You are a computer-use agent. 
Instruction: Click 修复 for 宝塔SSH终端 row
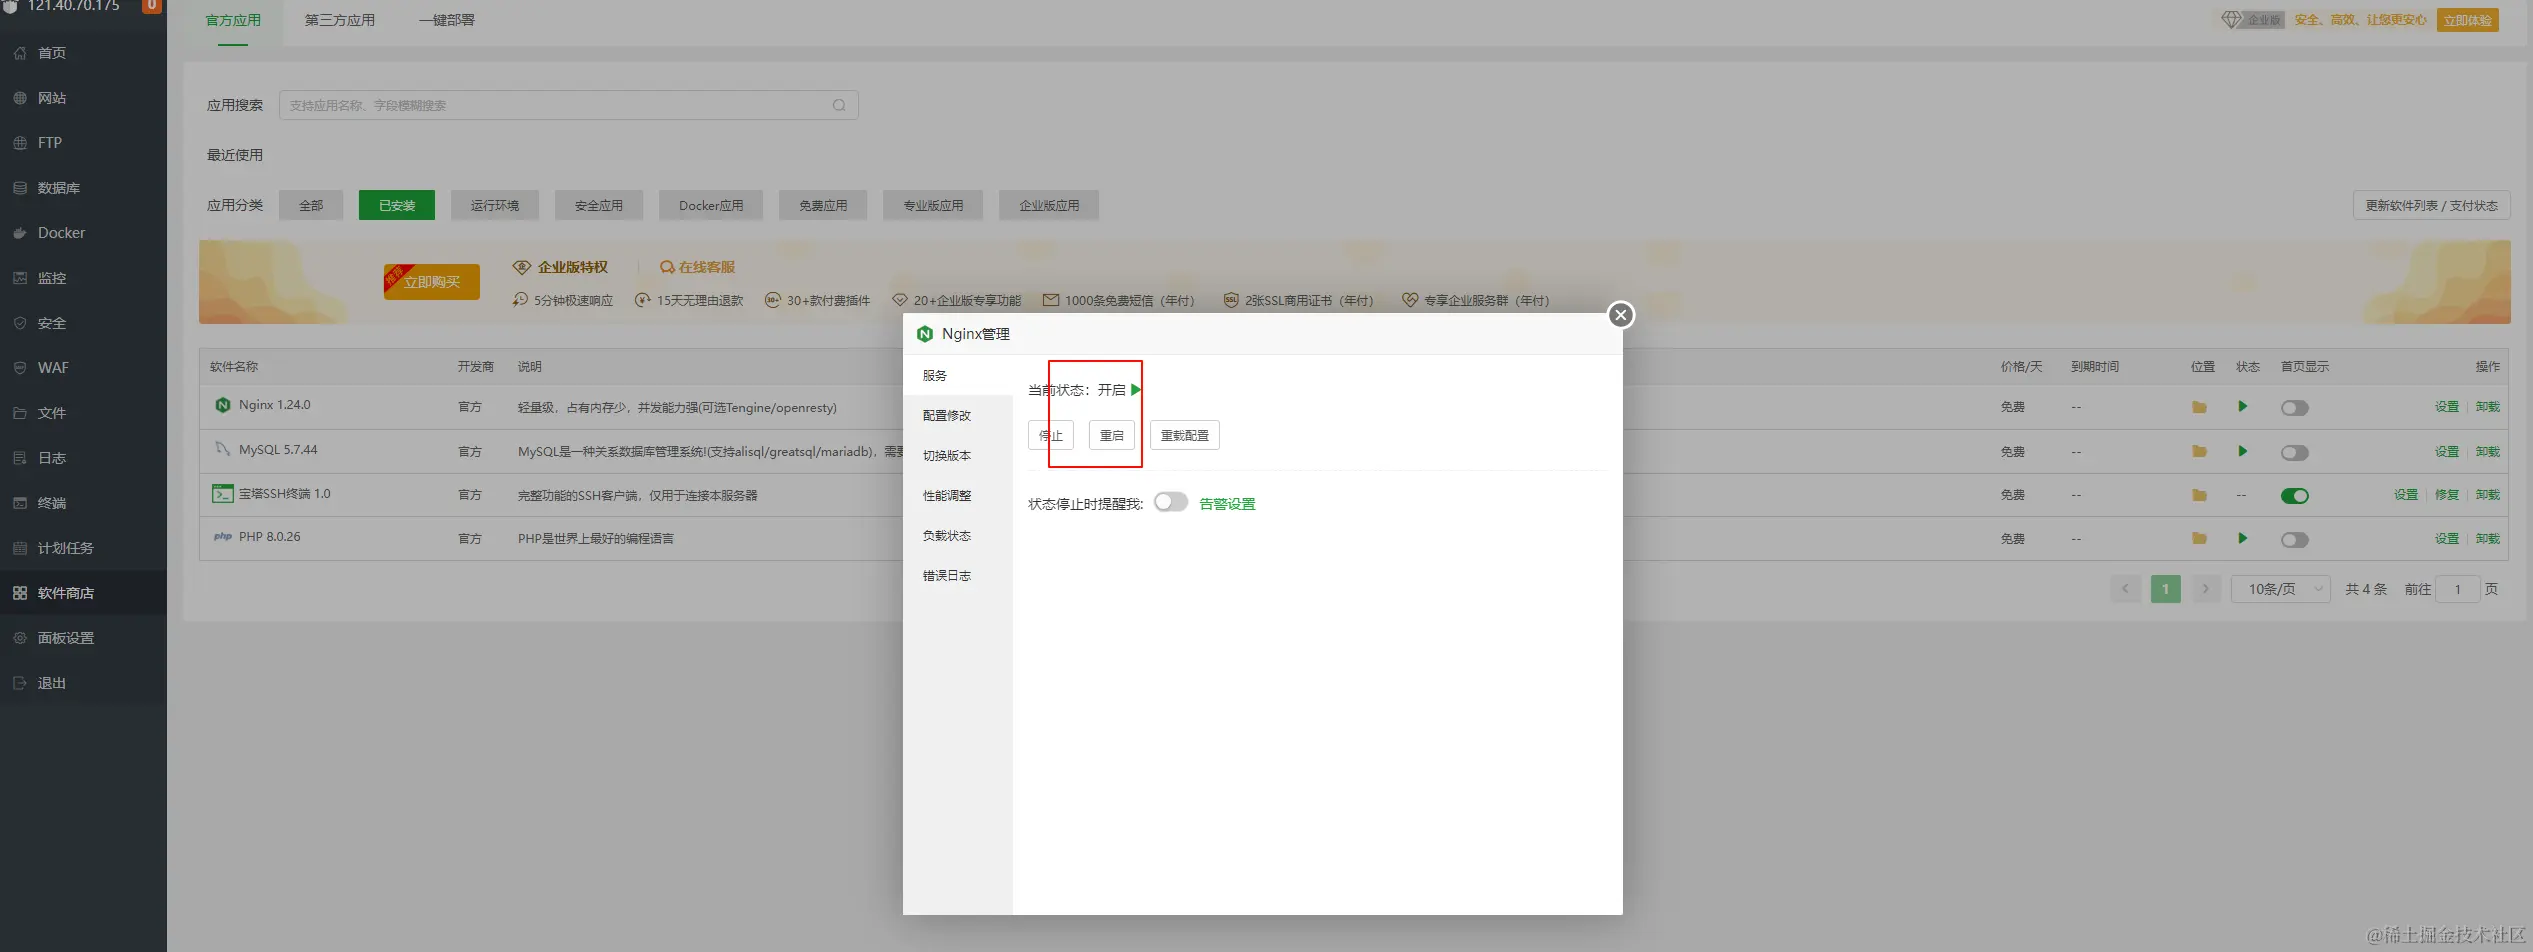[2447, 495]
